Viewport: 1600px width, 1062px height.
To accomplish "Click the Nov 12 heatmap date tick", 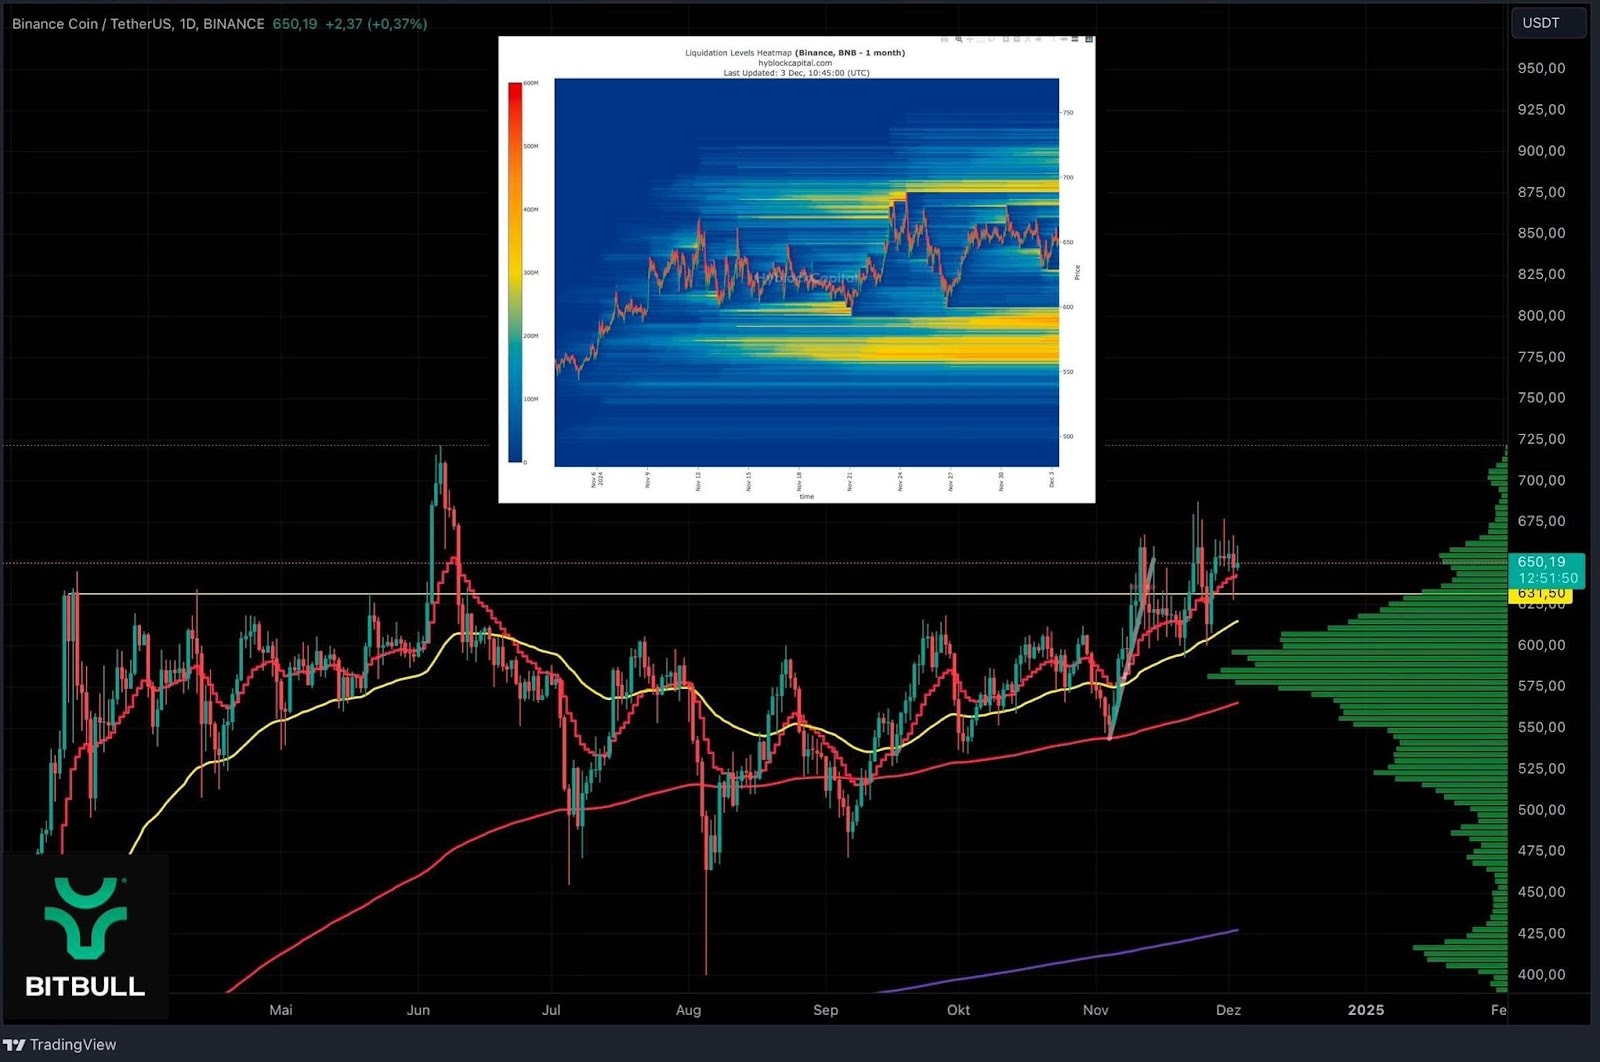I will [x=698, y=481].
